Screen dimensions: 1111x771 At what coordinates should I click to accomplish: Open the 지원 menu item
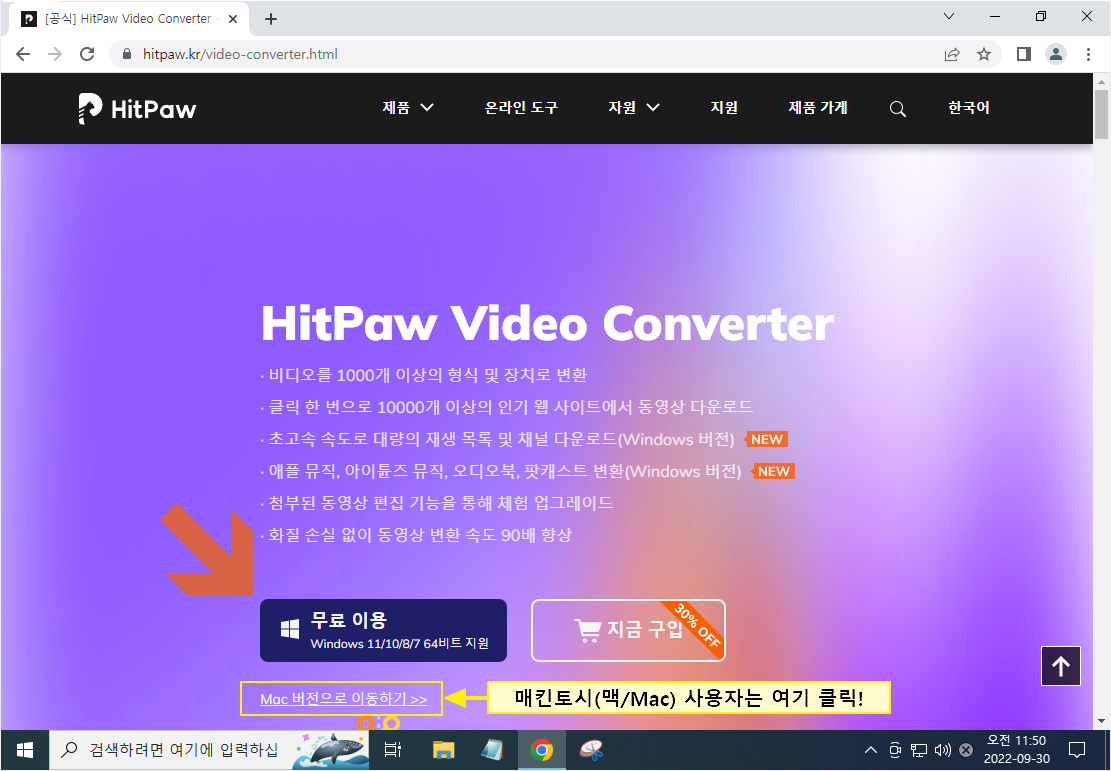[724, 108]
